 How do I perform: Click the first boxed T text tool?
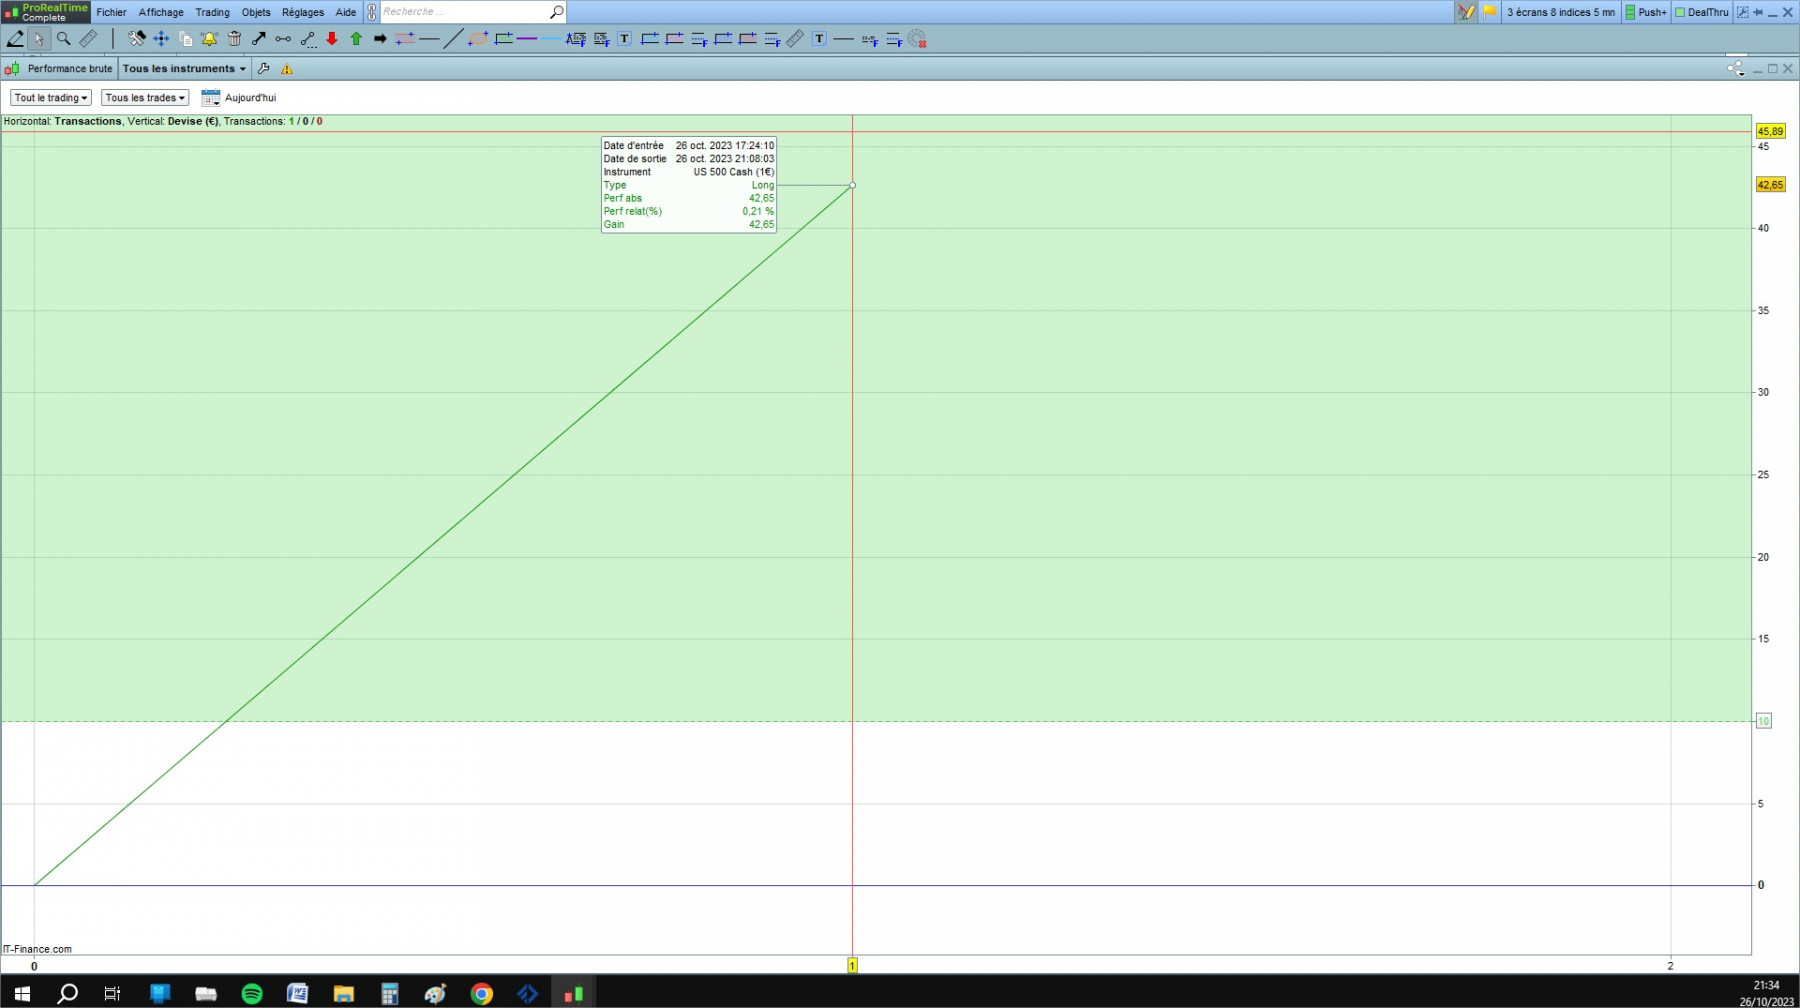(624, 39)
